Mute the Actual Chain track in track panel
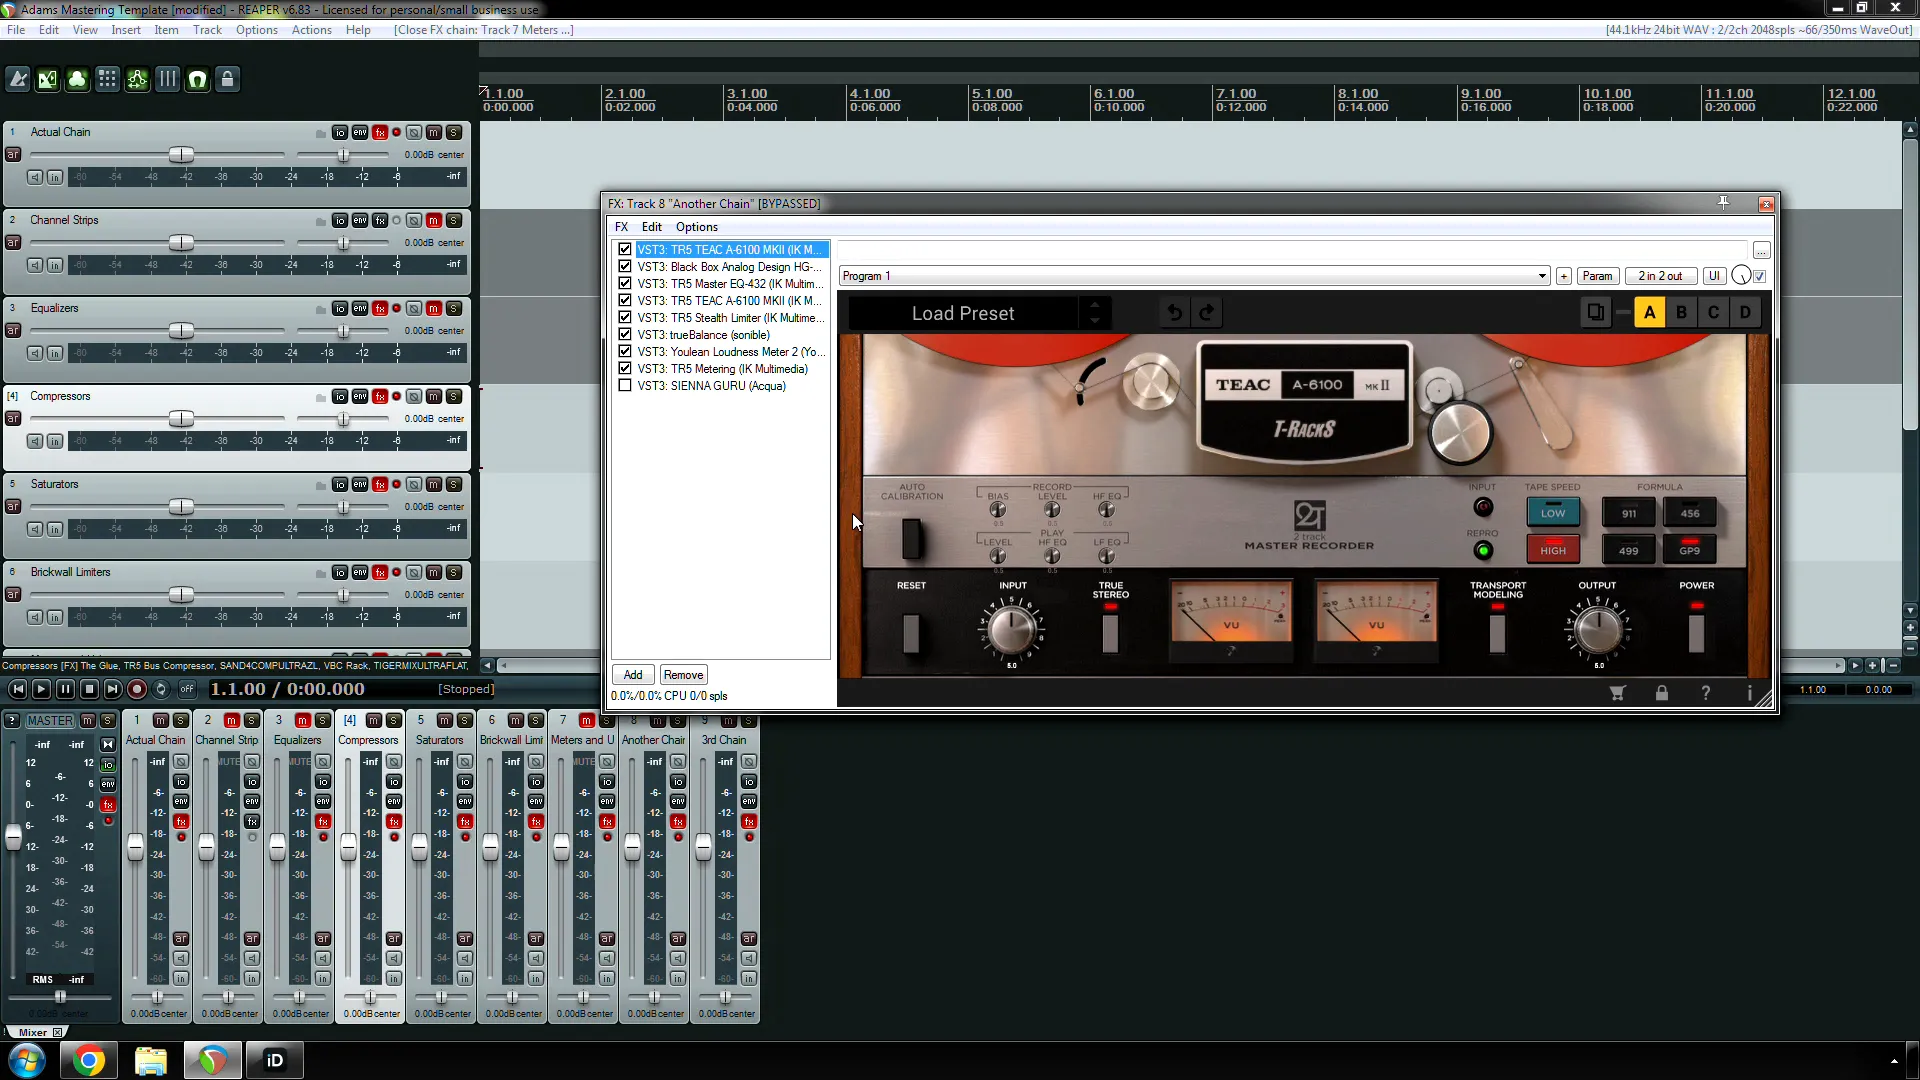 coord(434,132)
